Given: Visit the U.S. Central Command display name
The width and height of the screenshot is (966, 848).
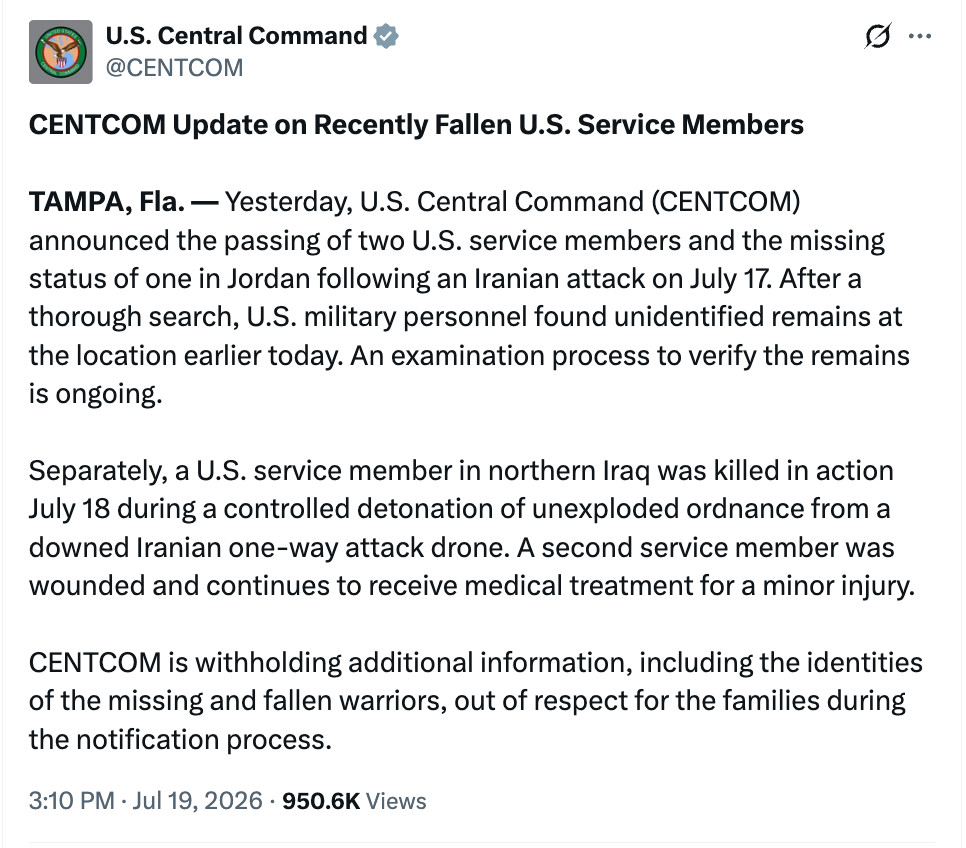Looking at the screenshot, I should click(237, 36).
